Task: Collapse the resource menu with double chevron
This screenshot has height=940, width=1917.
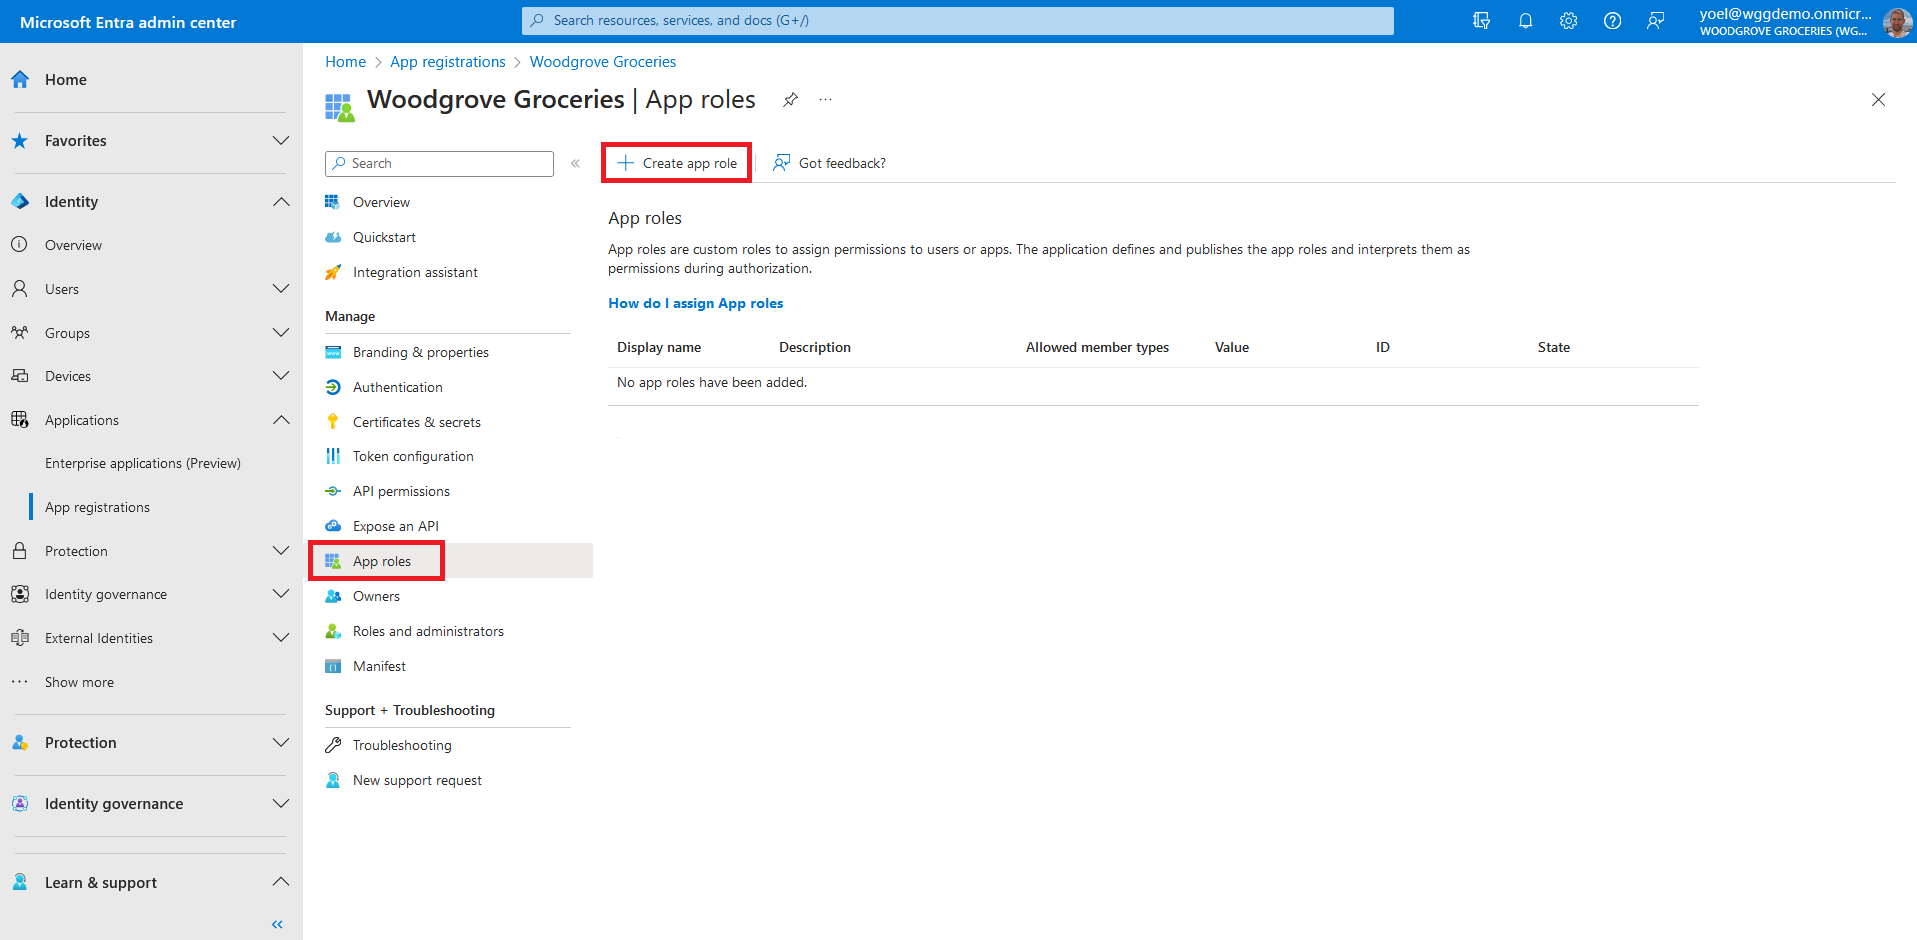Action: (575, 163)
